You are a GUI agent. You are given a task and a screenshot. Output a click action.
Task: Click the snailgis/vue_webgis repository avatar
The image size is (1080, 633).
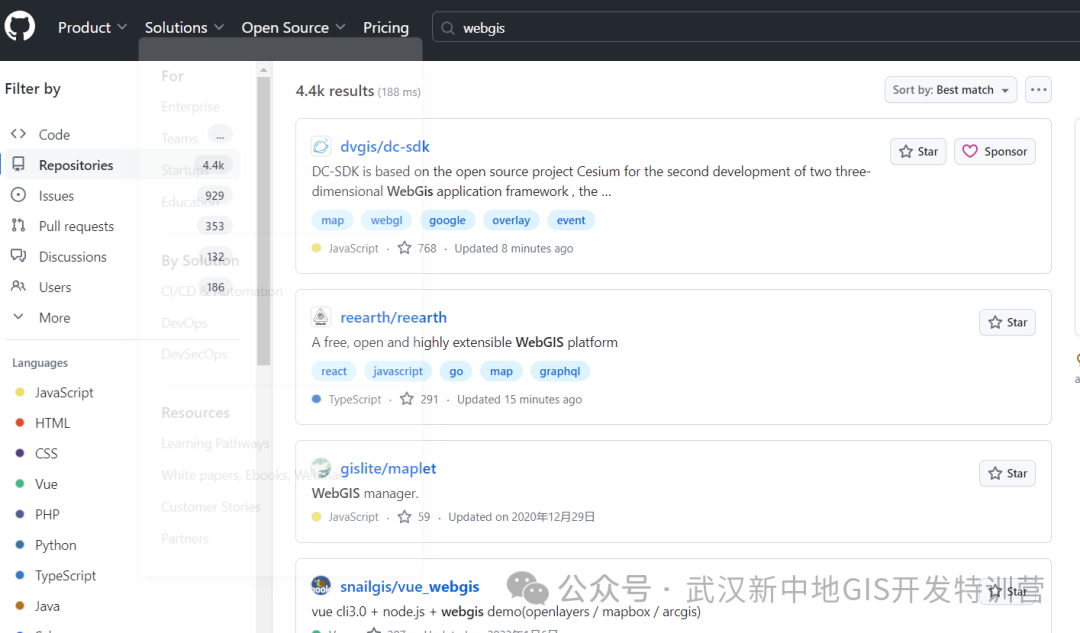tap(321, 585)
